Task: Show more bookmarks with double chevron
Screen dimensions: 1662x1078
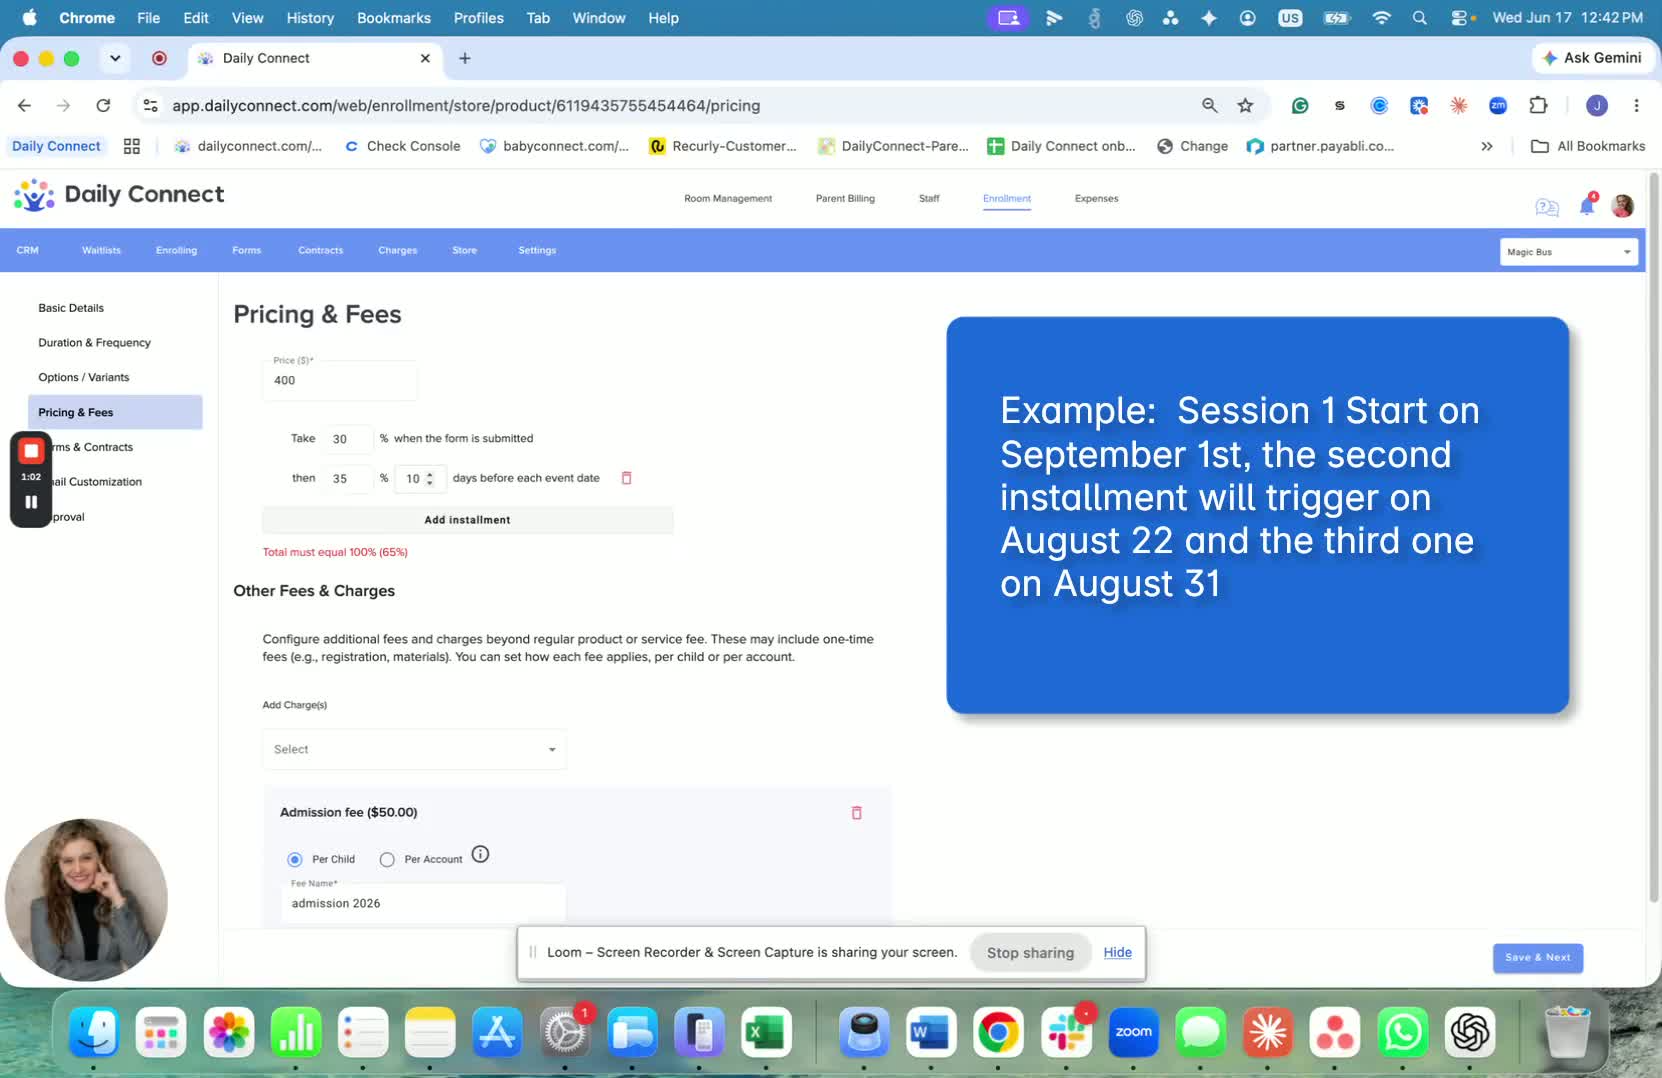Action: (1487, 146)
